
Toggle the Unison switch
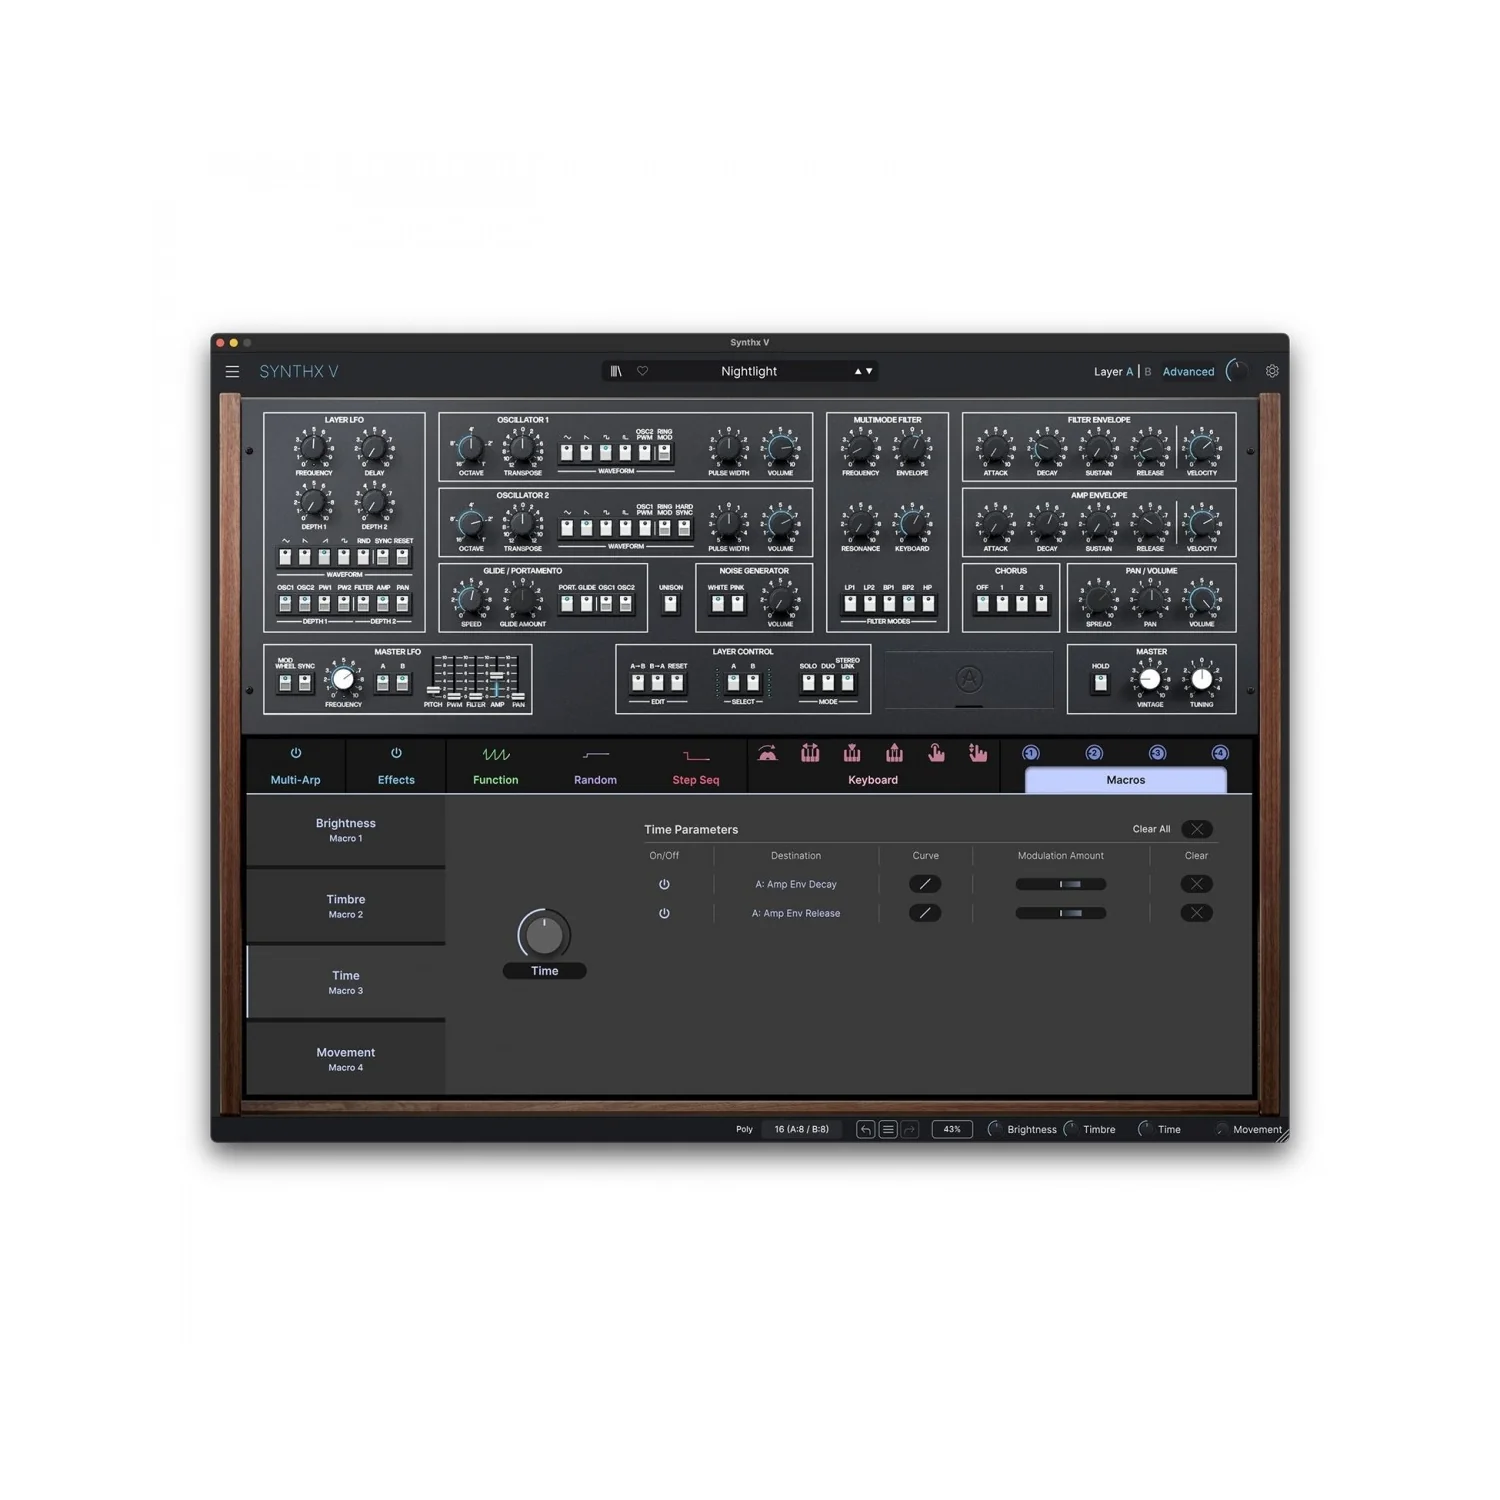click(x=671, y=603)
